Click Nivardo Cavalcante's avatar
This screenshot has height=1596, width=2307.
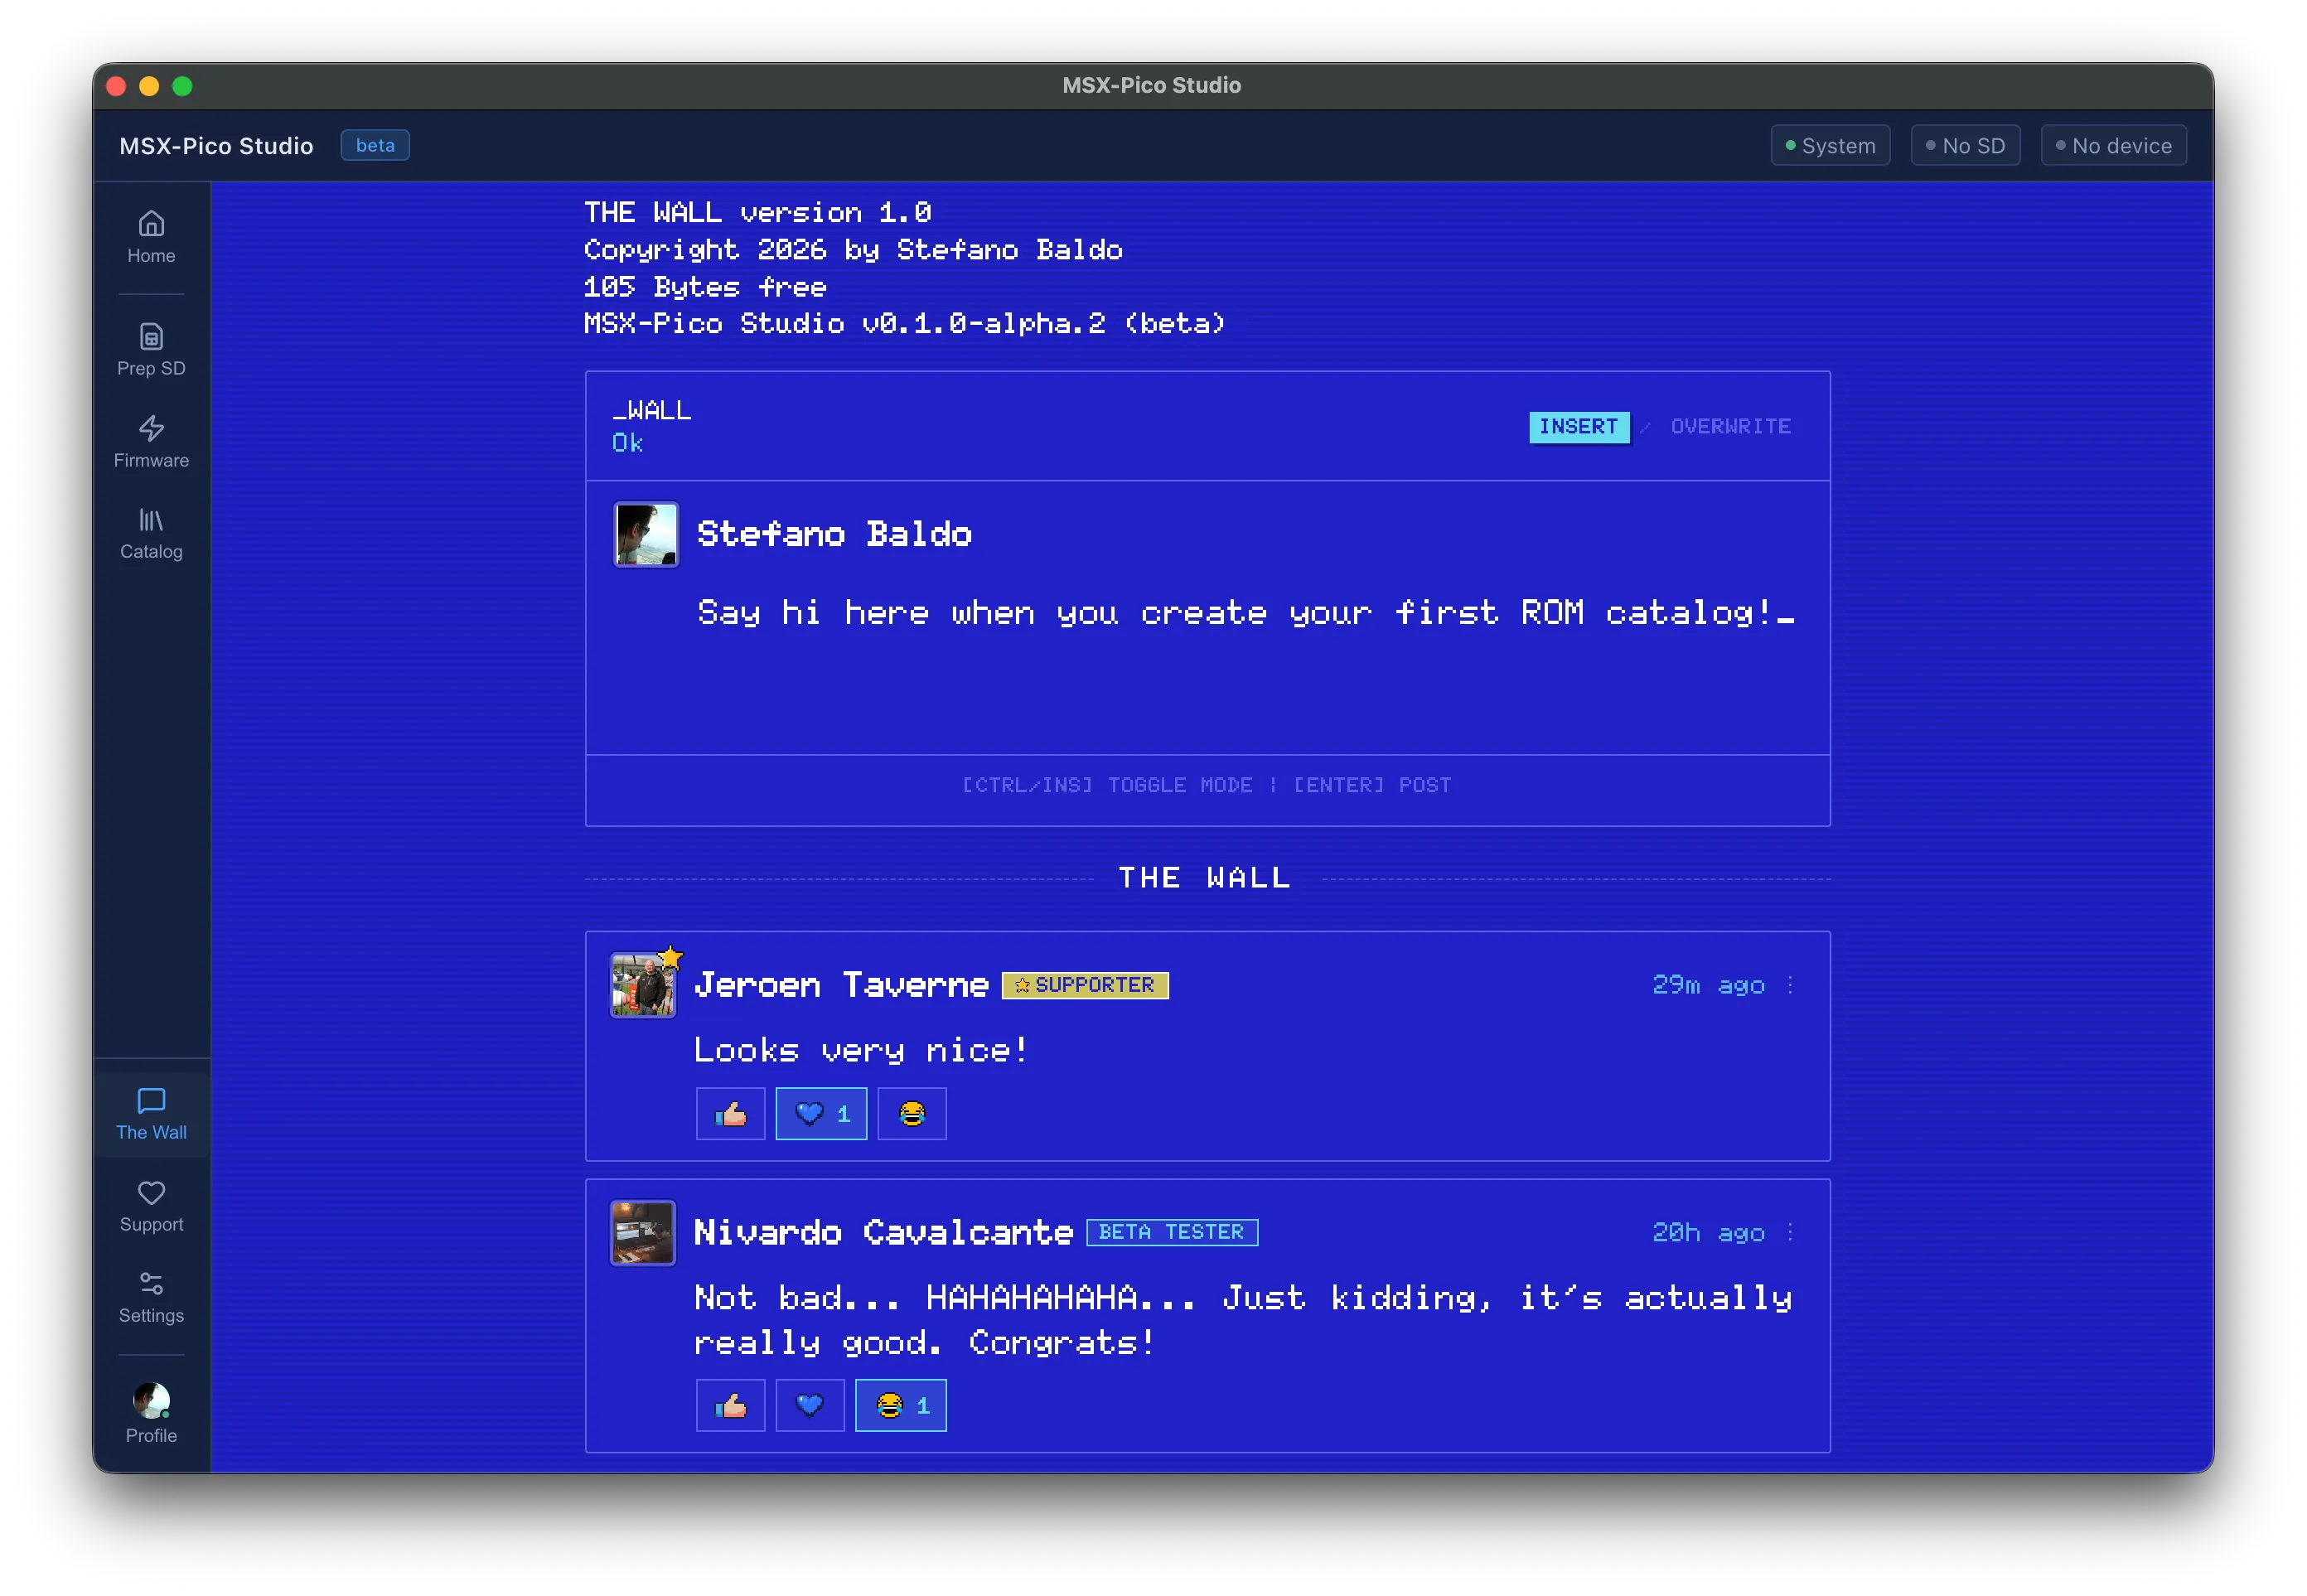pos(643,1233)
